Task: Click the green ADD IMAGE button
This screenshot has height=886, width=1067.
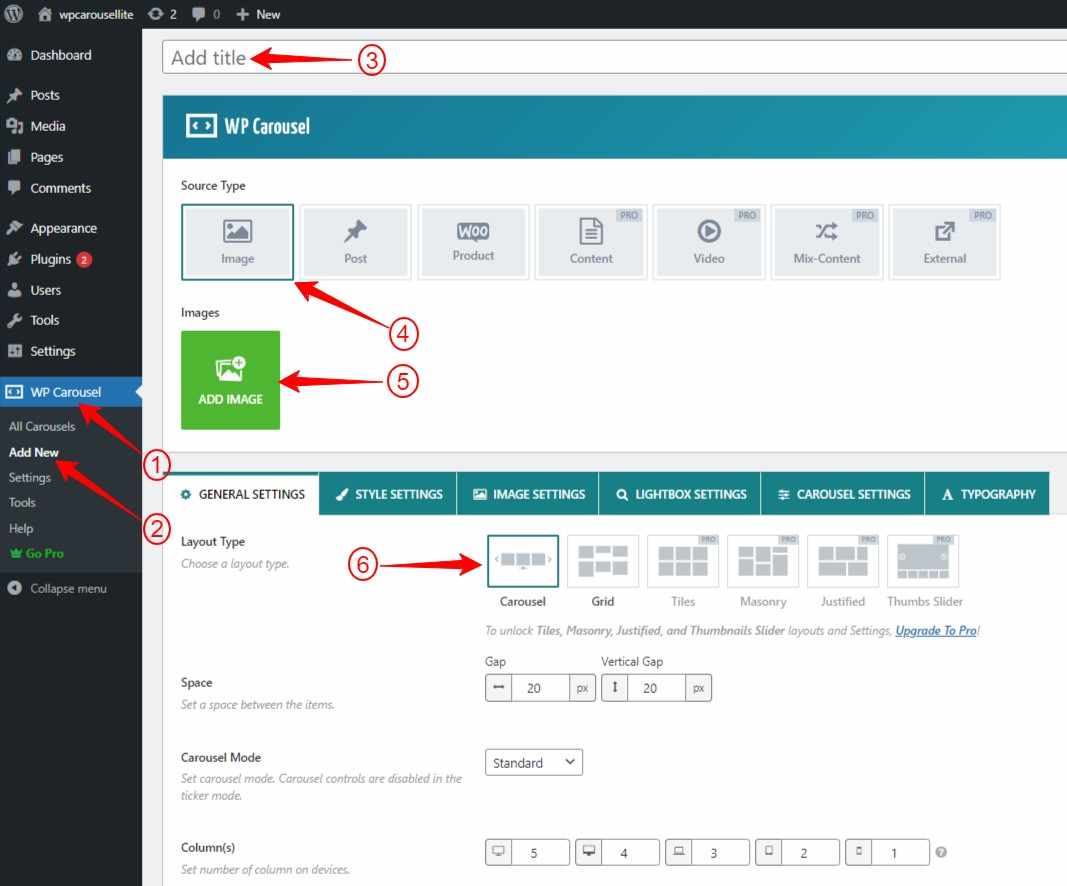Action: coord(231,380)
